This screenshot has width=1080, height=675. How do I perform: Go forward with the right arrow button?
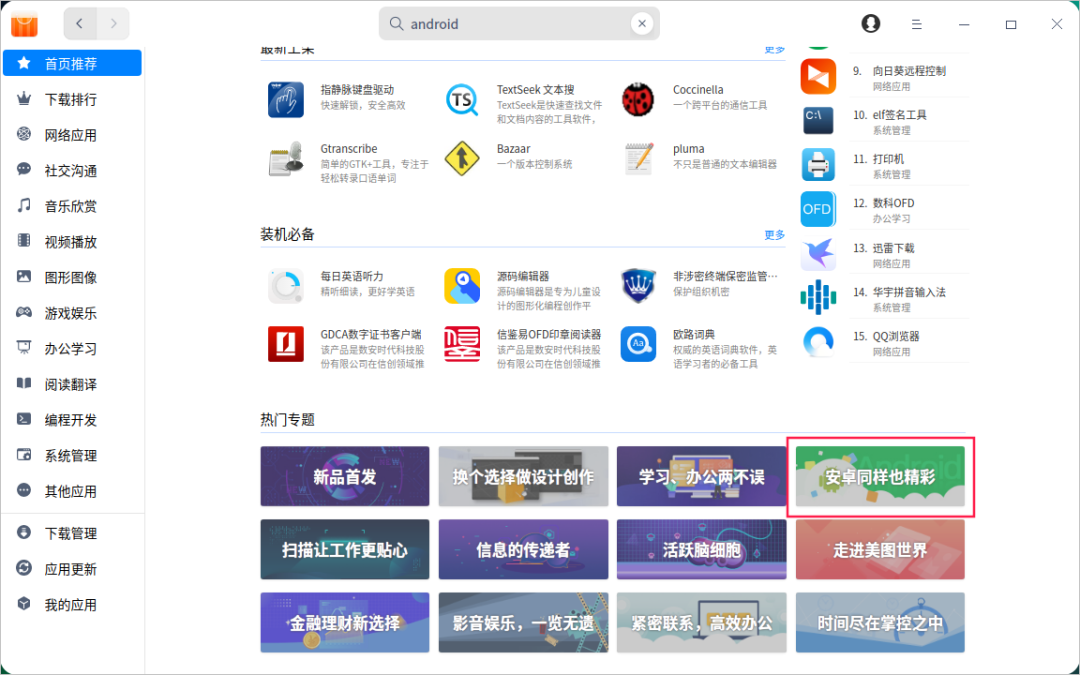[x=114, y=24]
